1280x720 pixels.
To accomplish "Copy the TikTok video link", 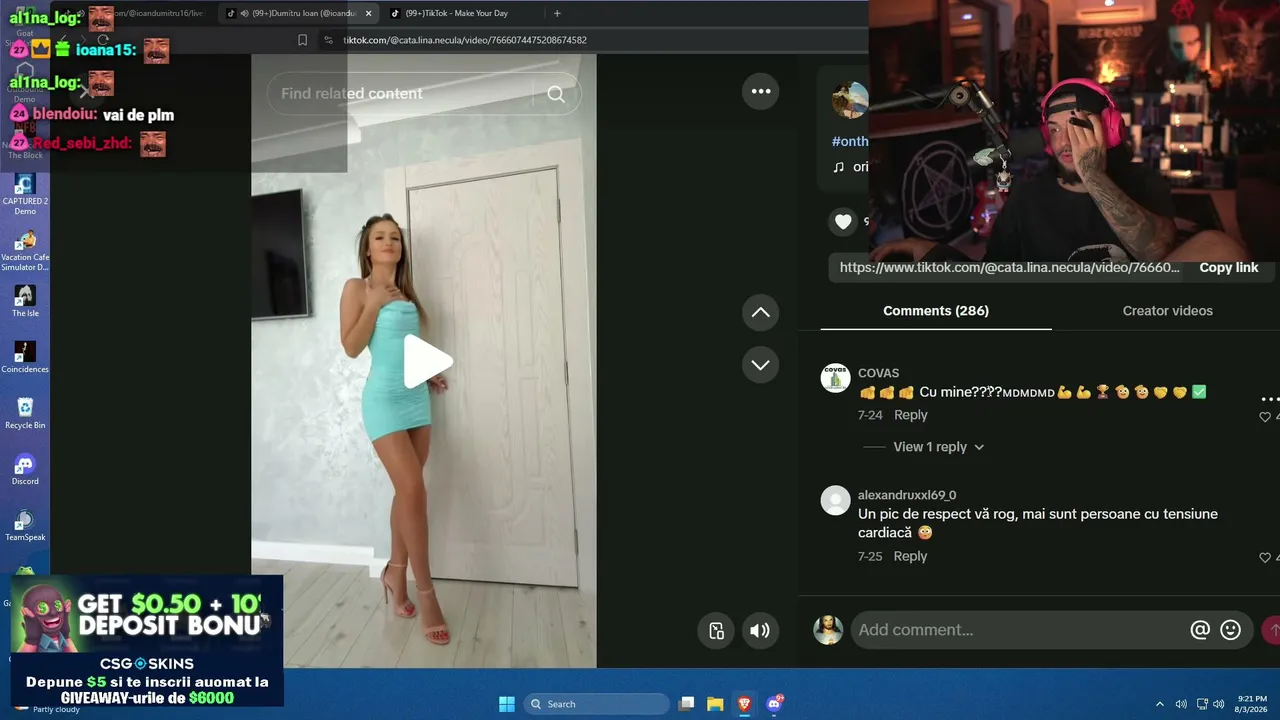I will (x=1229, y=268).
